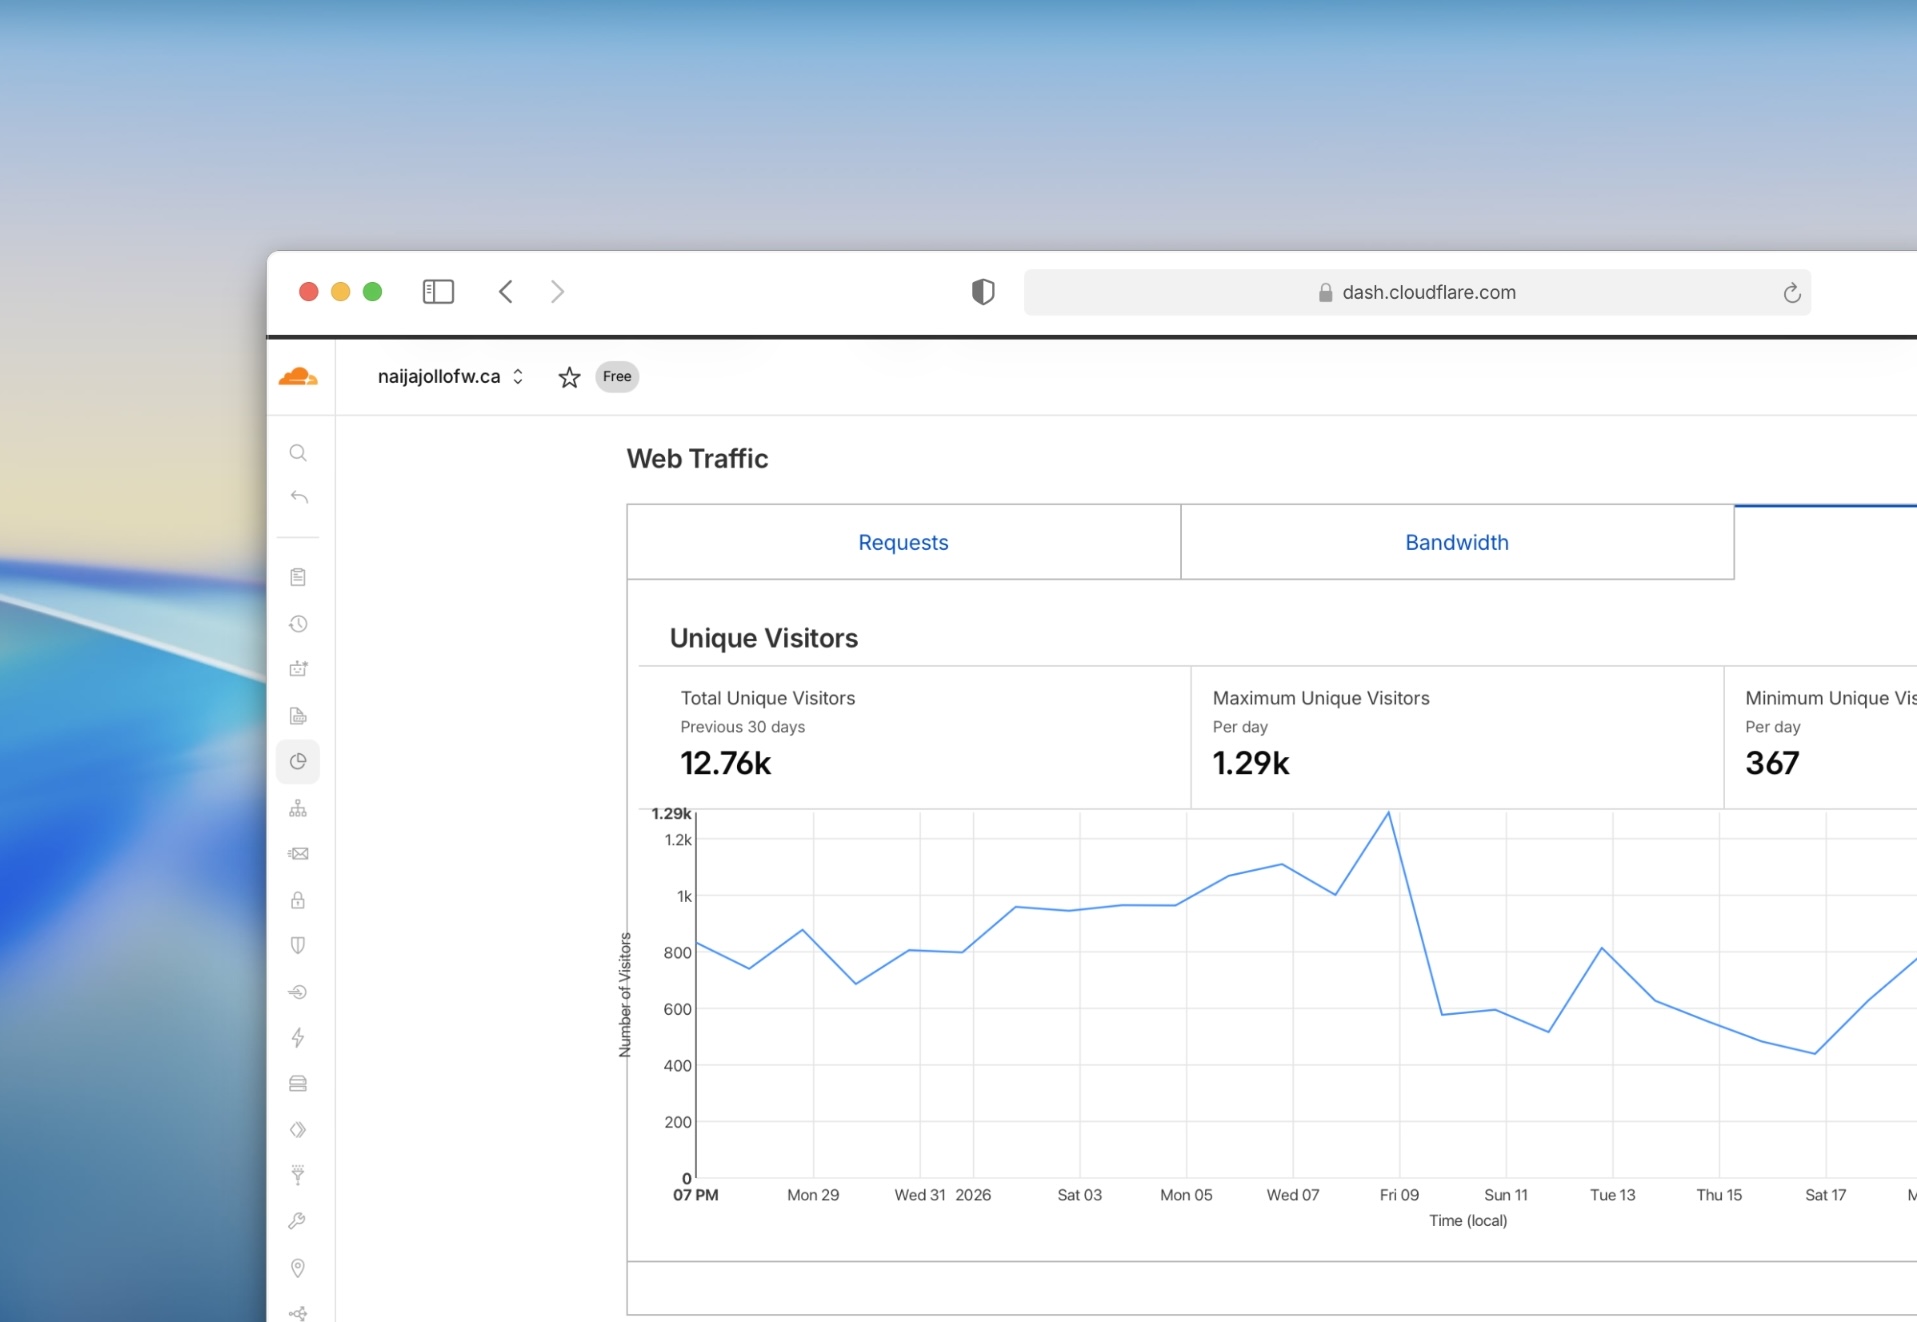Click the Cloudflare logo

pos(298,377)
